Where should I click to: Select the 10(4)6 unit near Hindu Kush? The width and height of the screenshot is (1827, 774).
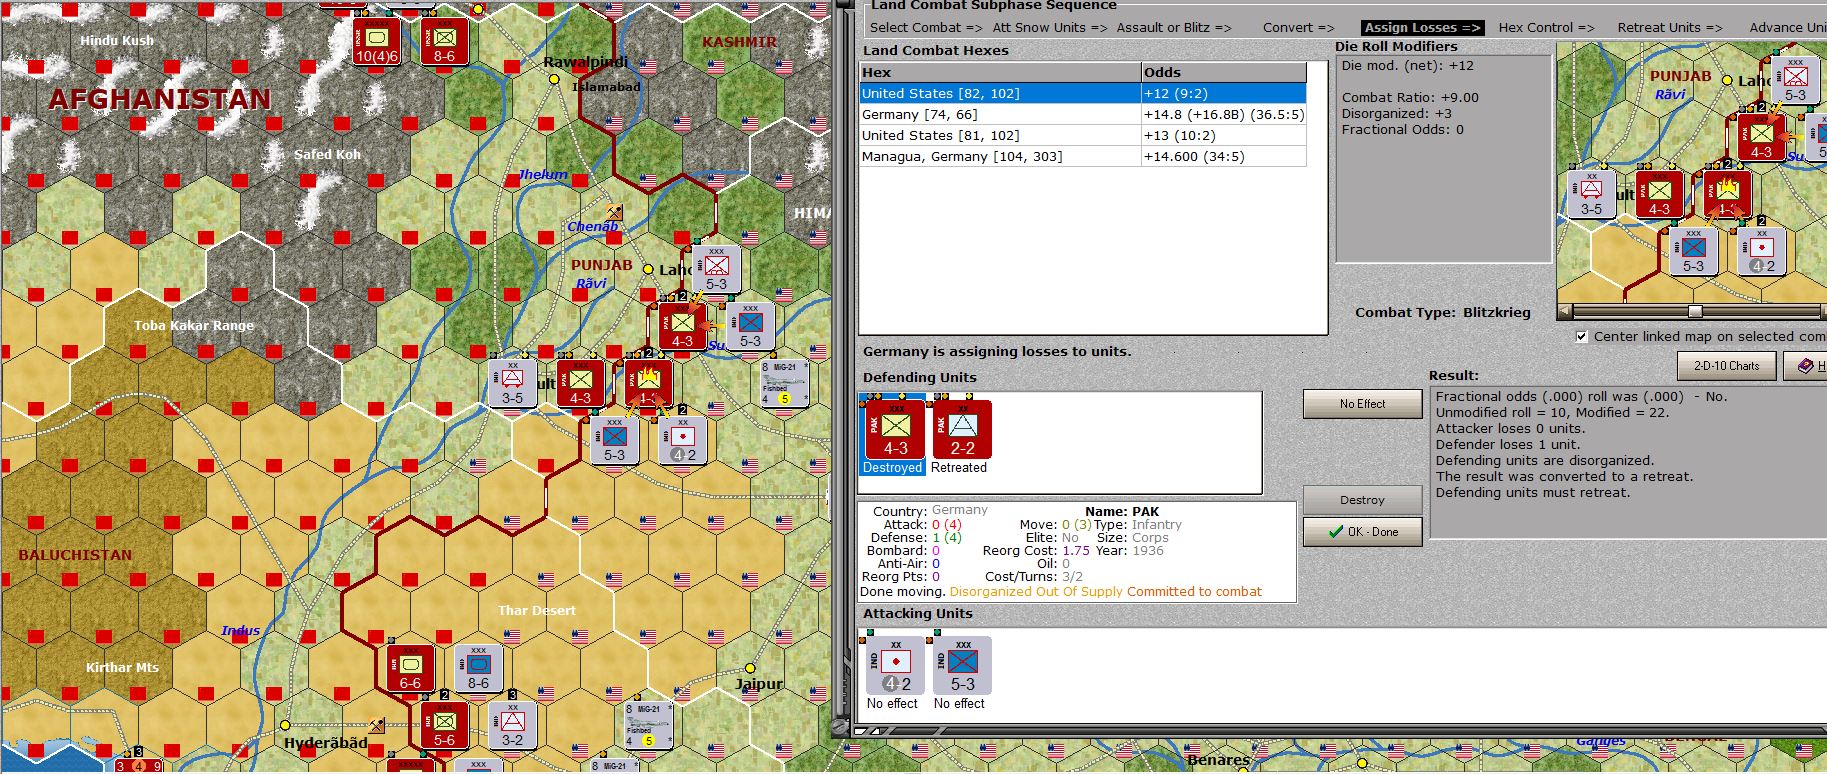coord(377,41)
